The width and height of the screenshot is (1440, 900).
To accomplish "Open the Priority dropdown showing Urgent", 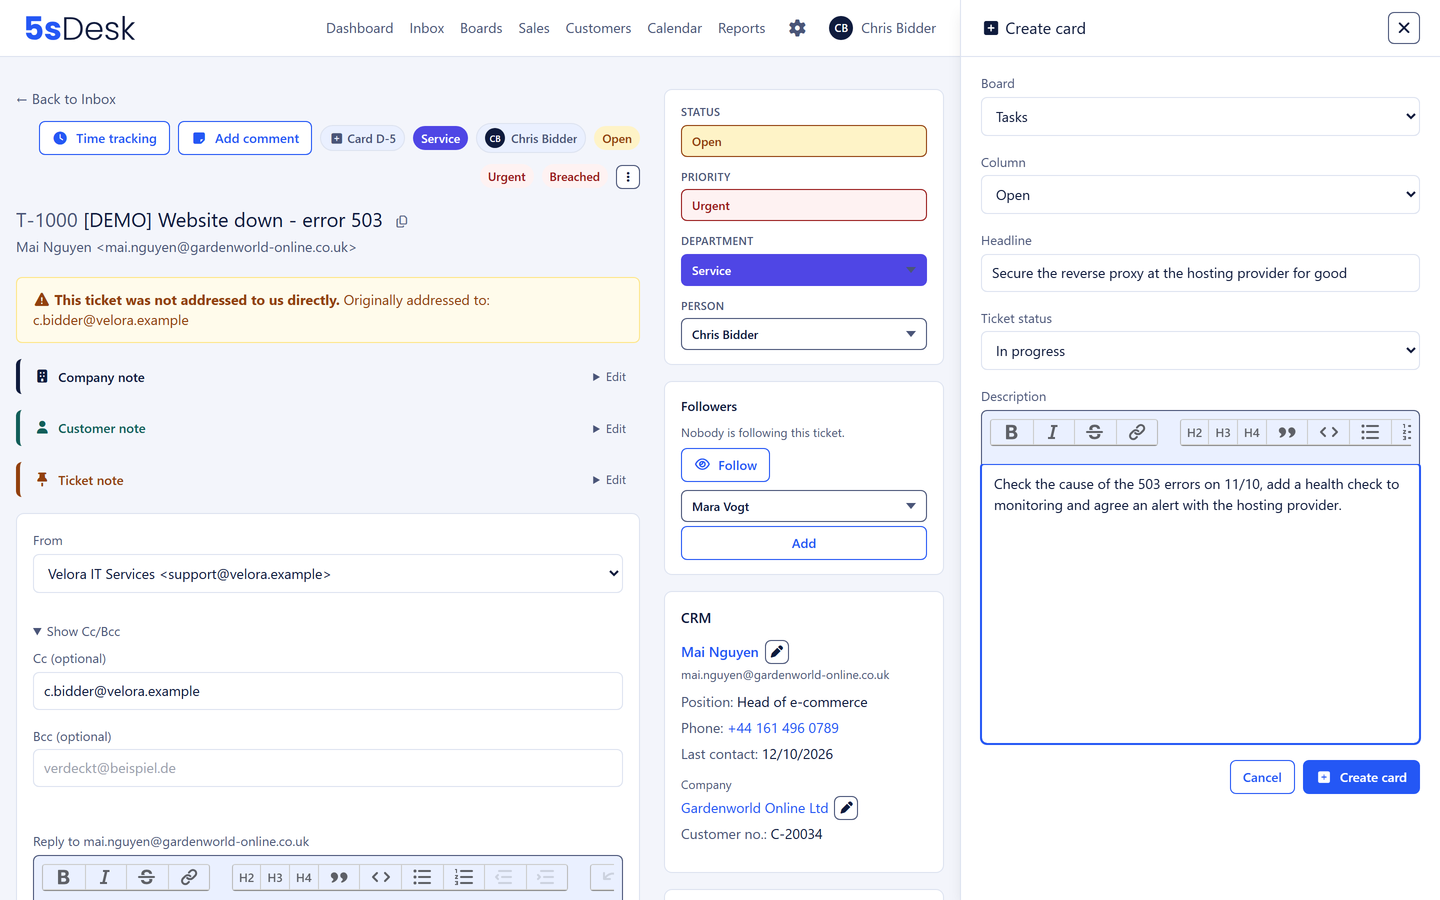I will click(804, 205).
